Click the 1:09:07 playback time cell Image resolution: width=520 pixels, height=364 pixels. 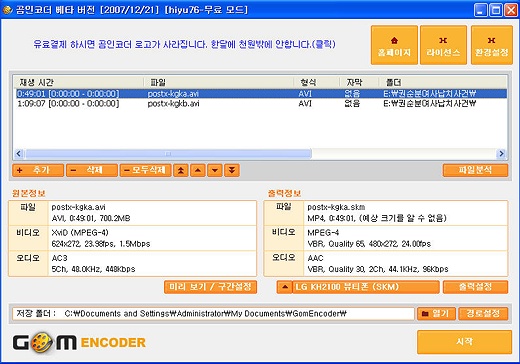point(68,104)
